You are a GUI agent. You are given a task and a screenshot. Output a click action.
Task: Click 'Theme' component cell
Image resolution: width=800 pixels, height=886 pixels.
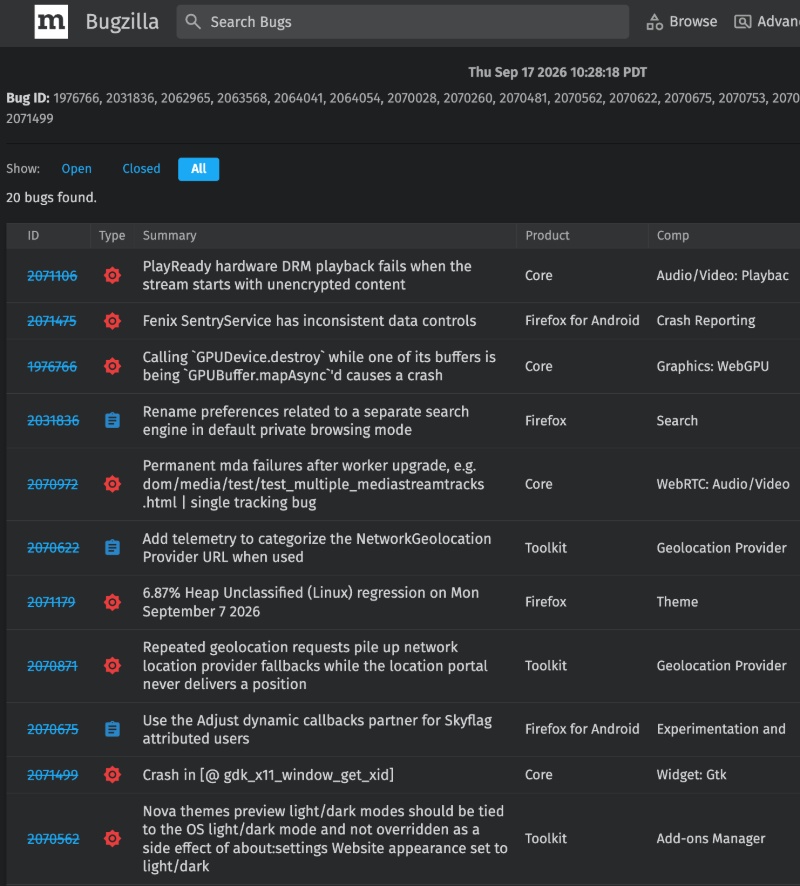click(677, 602)
